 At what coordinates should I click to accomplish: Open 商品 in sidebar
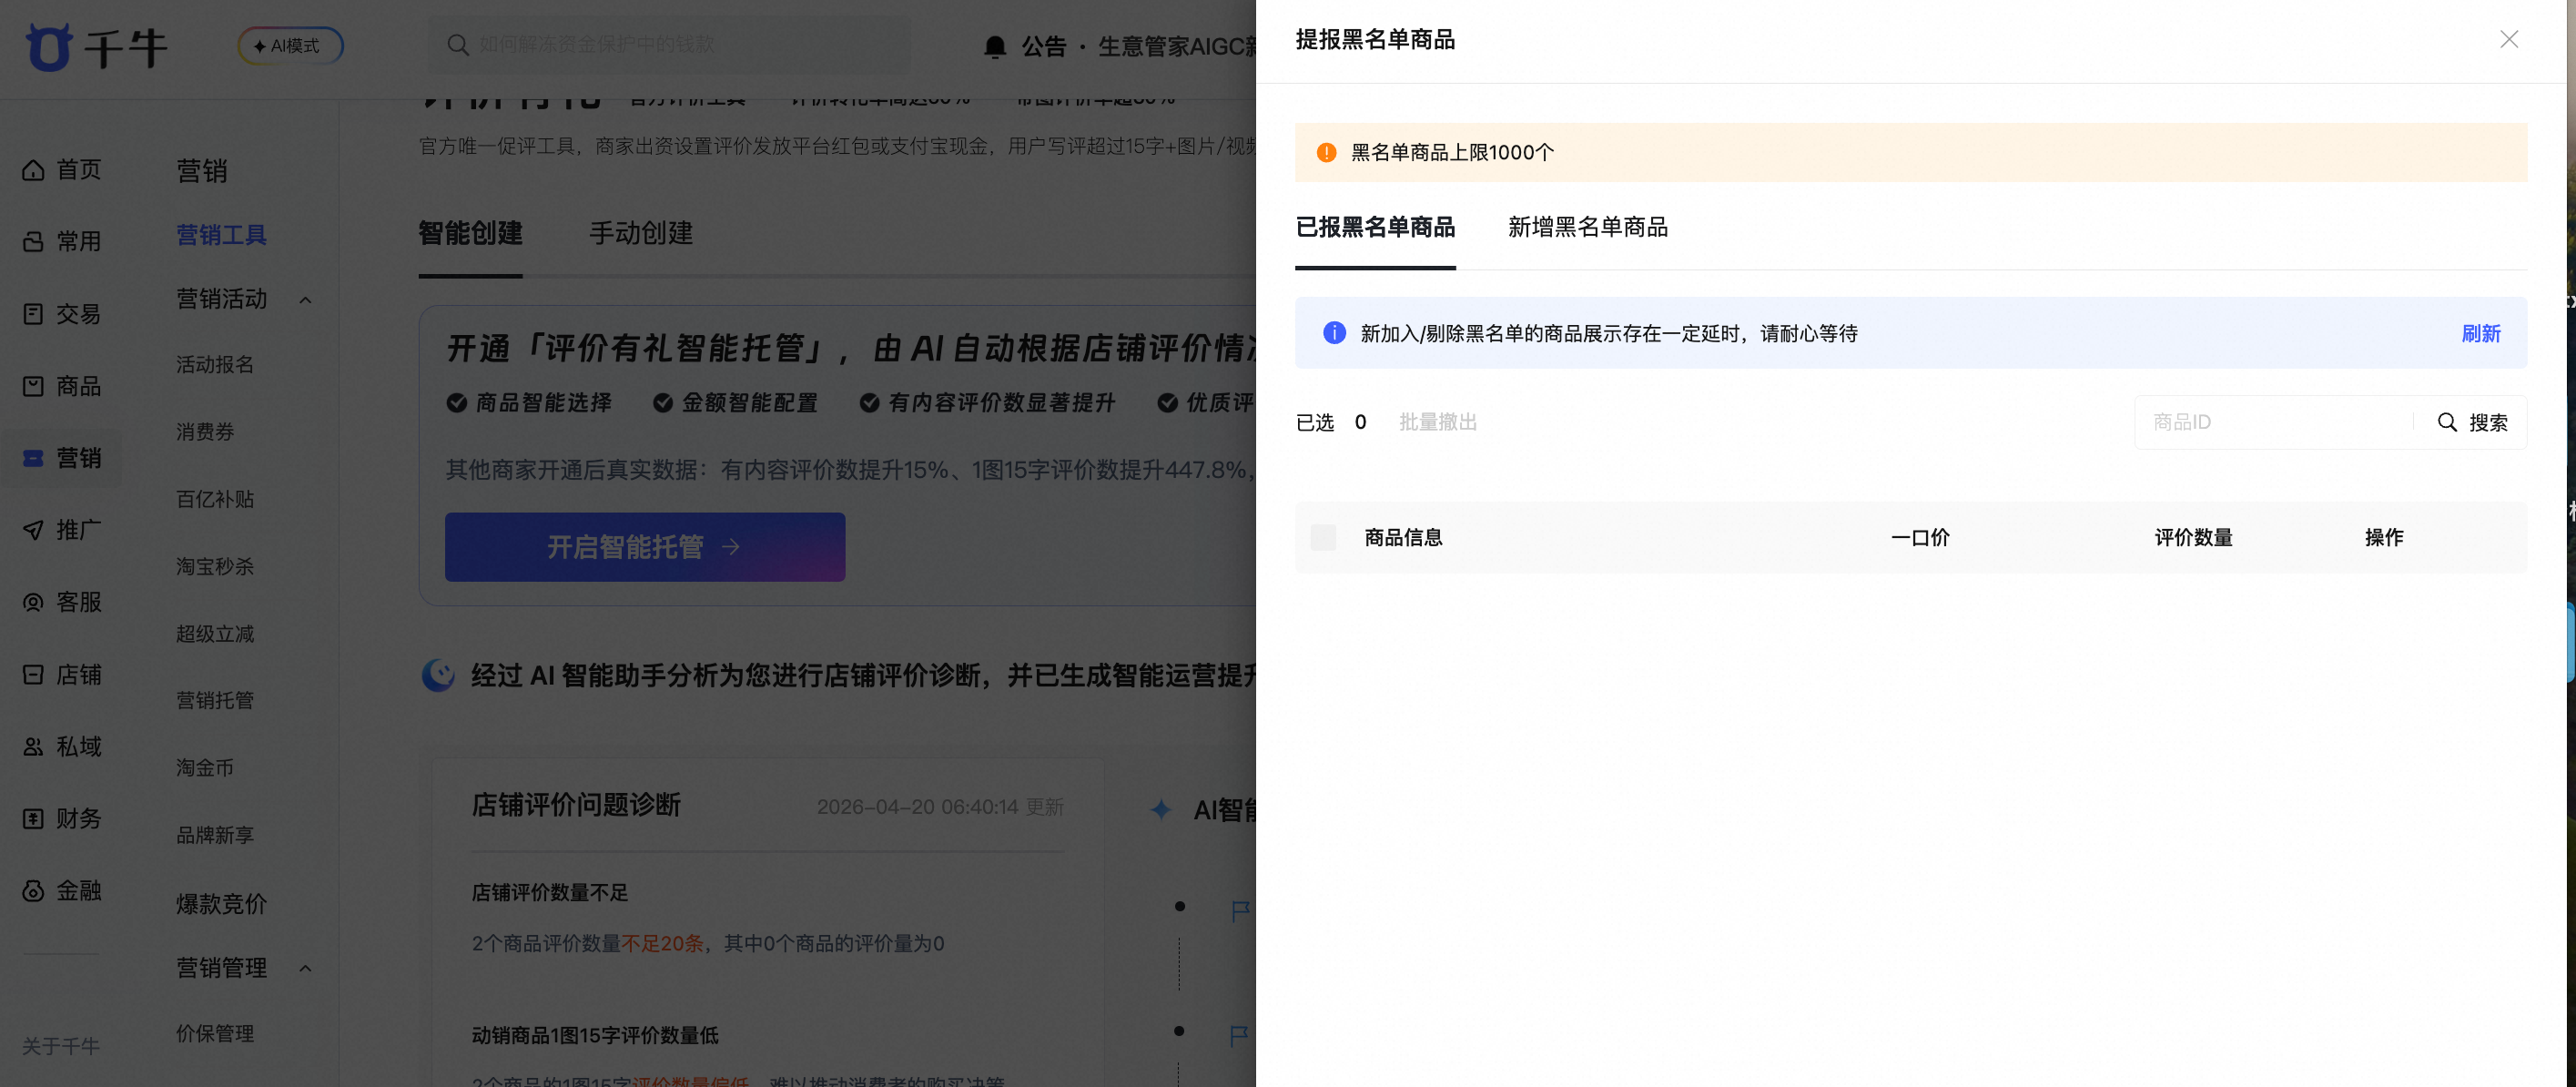[x=62, y=386]
